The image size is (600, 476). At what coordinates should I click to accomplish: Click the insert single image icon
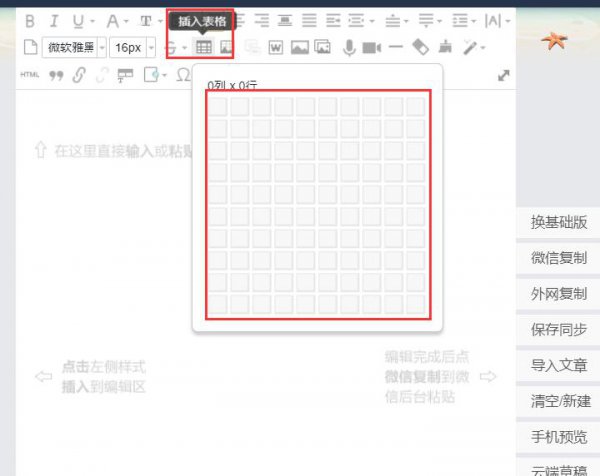tap(300, 47)
